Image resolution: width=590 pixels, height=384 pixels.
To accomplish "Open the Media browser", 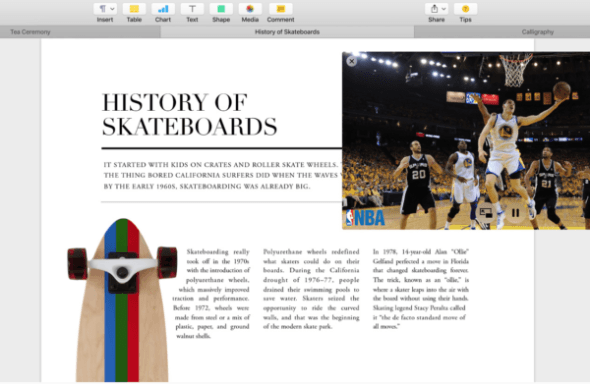I will tap(250, 9).
